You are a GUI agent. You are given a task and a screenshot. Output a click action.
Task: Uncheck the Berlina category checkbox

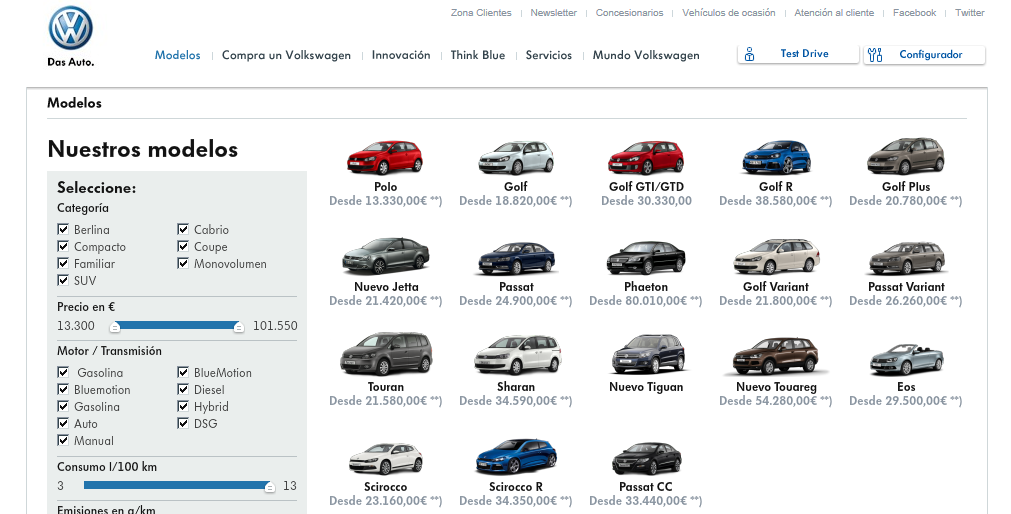pos(63,229)
